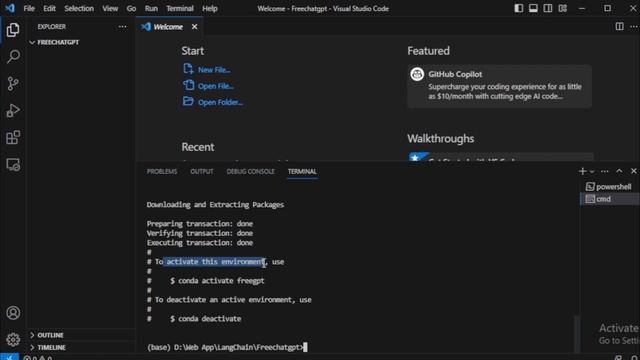Click the 'Verifying transaction: done' line
640x360 pixels.
(200, 233)
